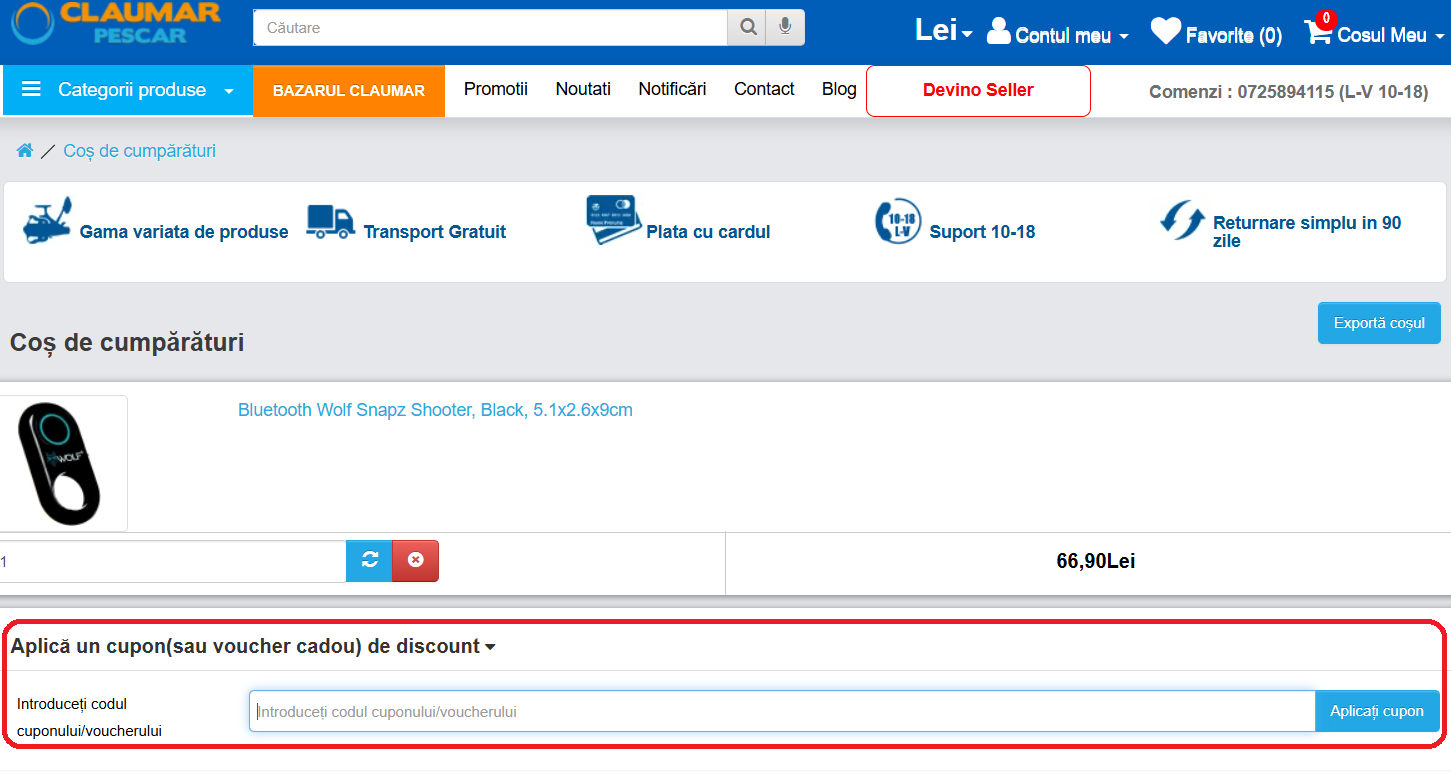This screenshot has width=1451, height=774.
Task: Click the Devino Seller button
Action: [977, 91]
